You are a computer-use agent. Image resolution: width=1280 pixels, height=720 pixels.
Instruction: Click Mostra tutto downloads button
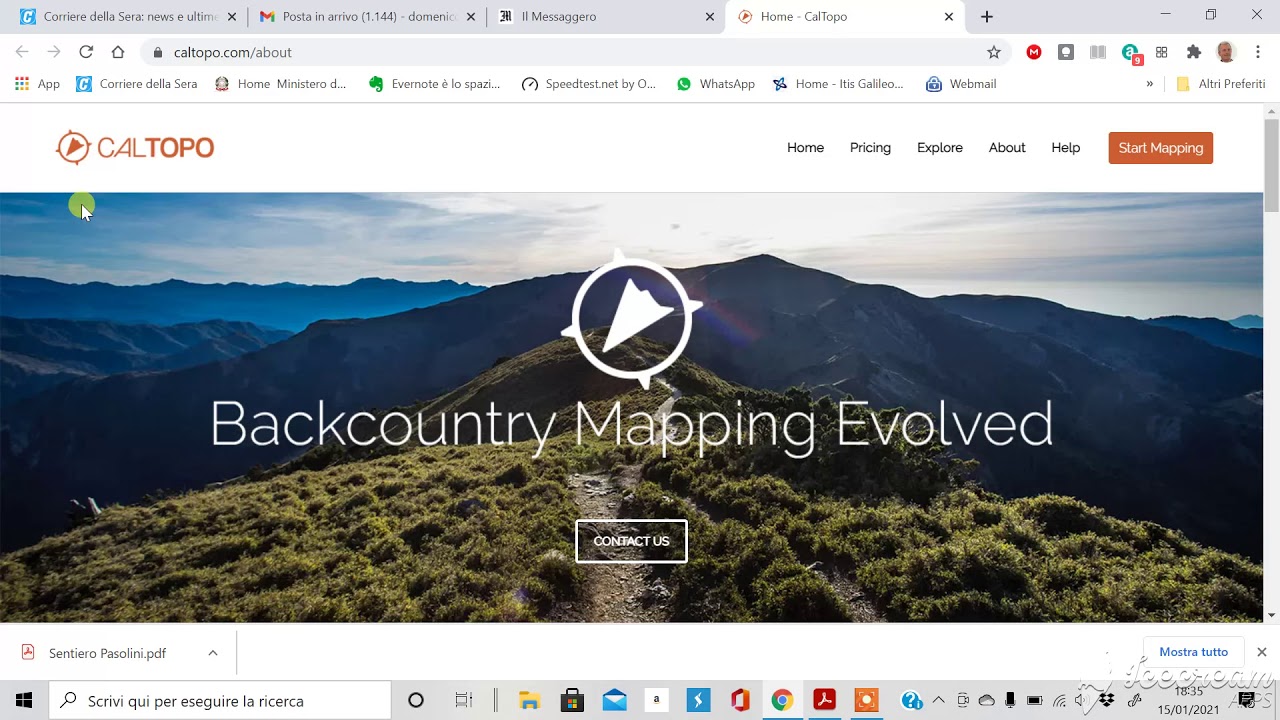click(x=1193, y=652)
